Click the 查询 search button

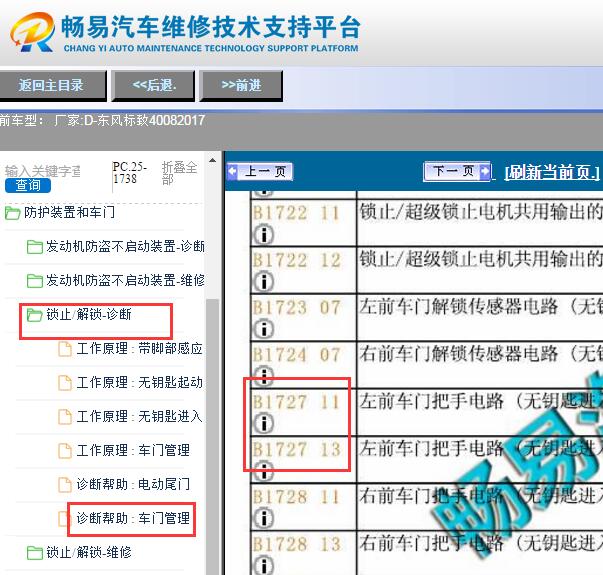(28, 185)
